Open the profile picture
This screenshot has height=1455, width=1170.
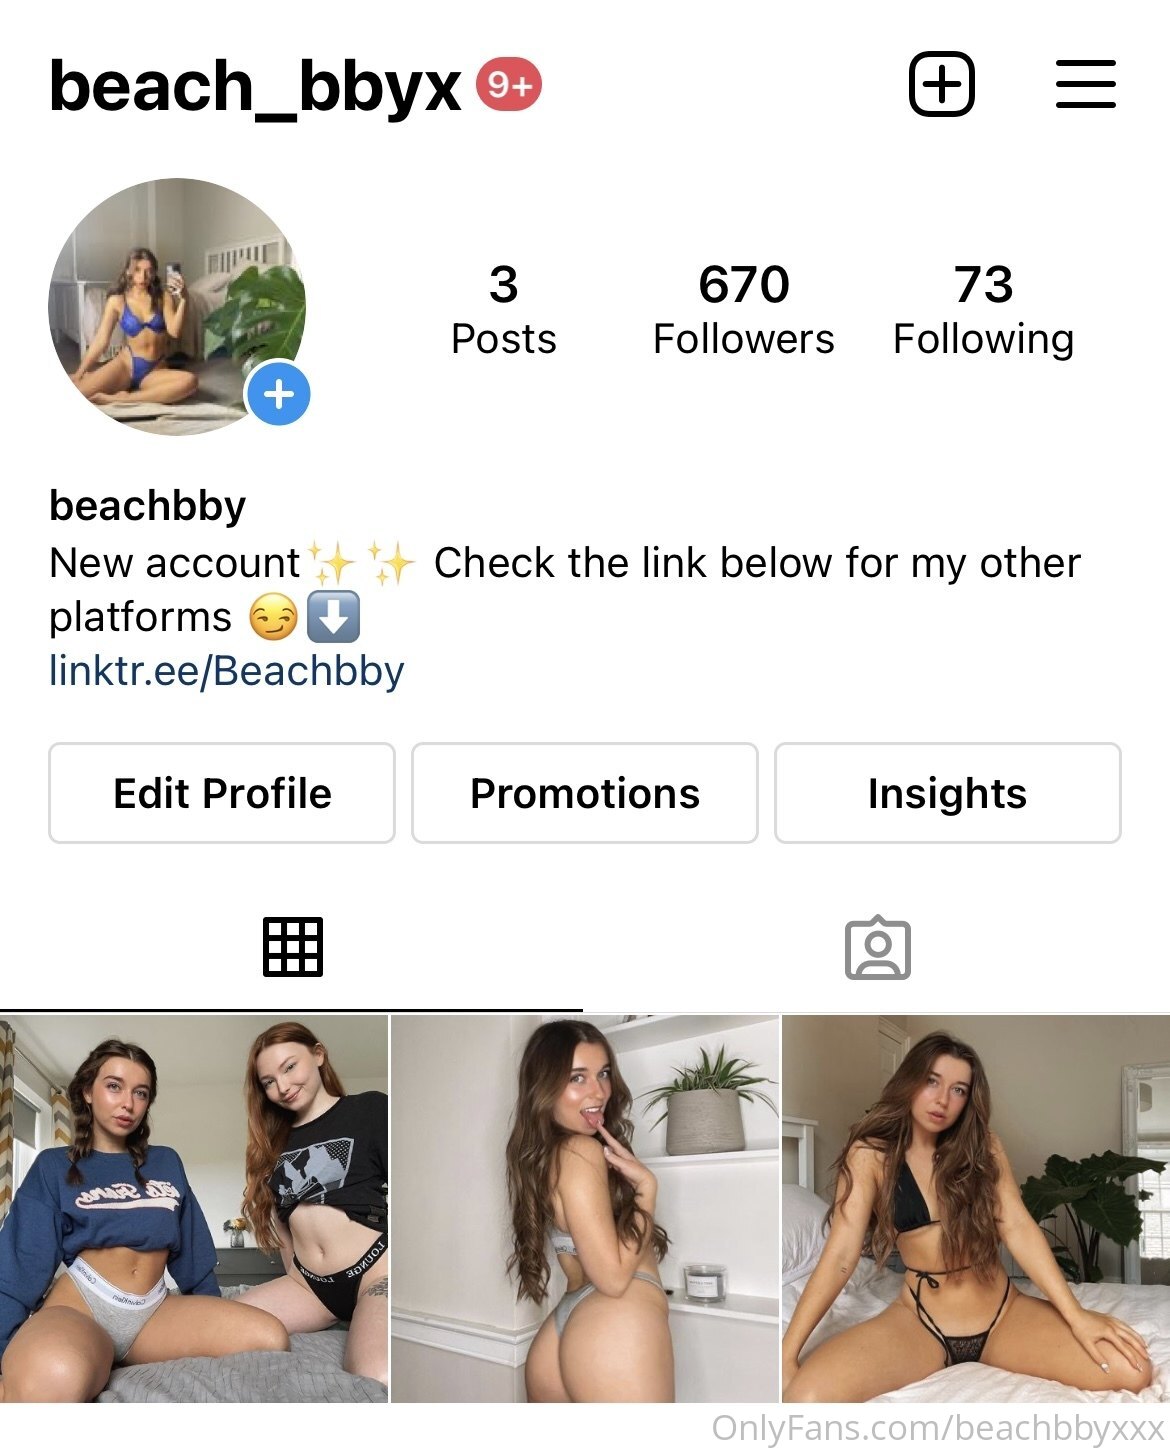coord(177,307)
